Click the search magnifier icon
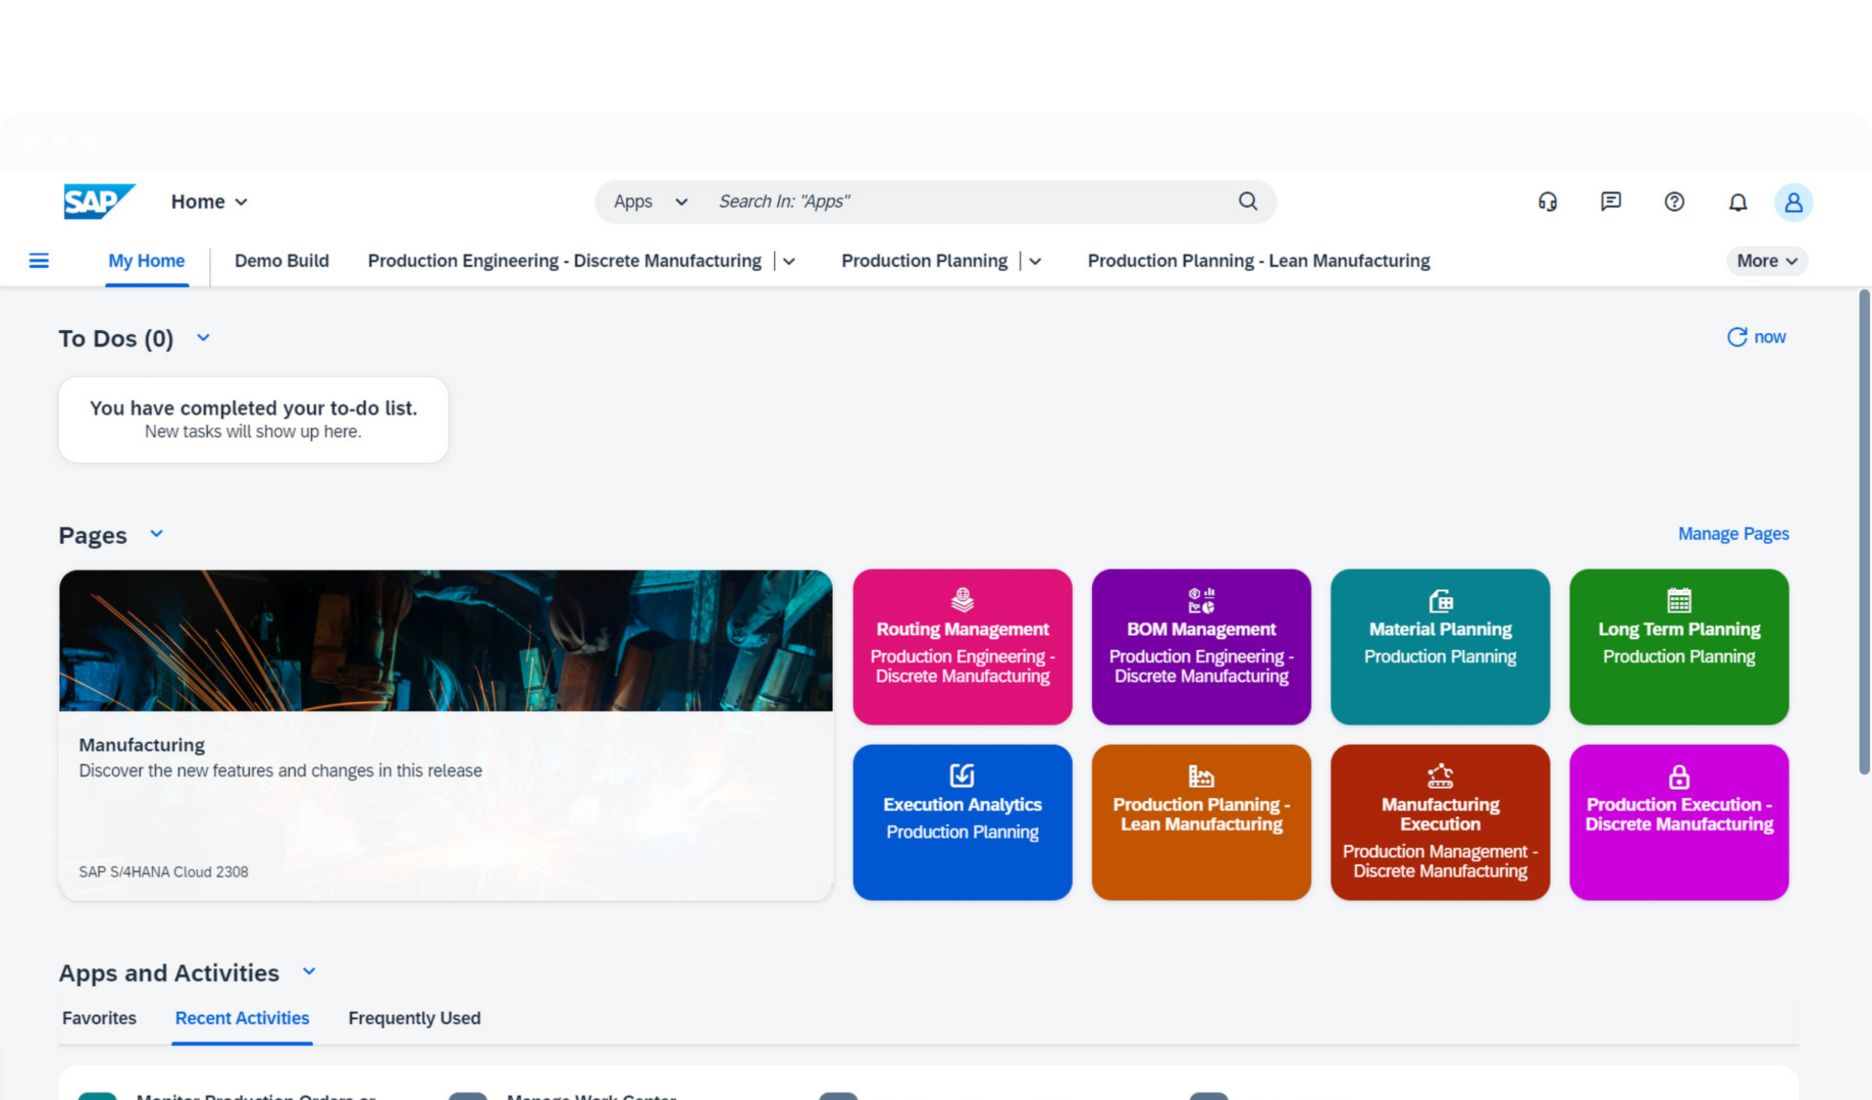This screenshot has height=1100, width=1872. (x=1247, y=201)
